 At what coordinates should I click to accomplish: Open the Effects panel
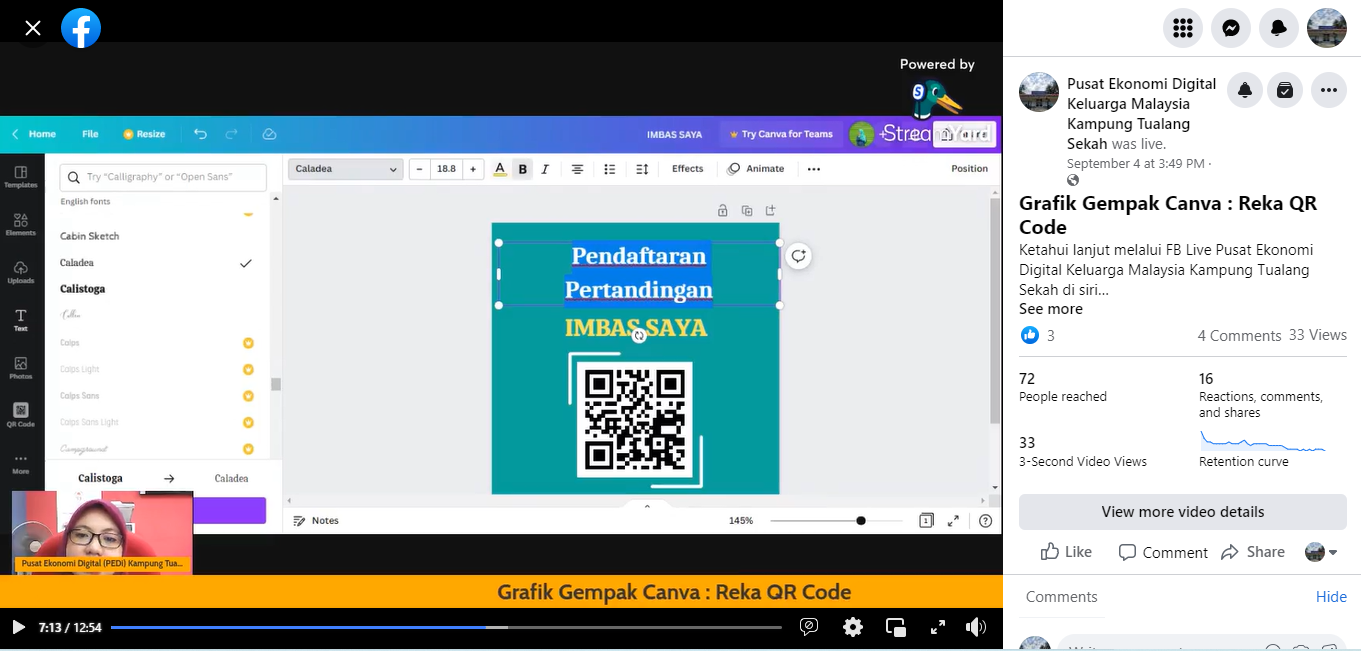688,169
